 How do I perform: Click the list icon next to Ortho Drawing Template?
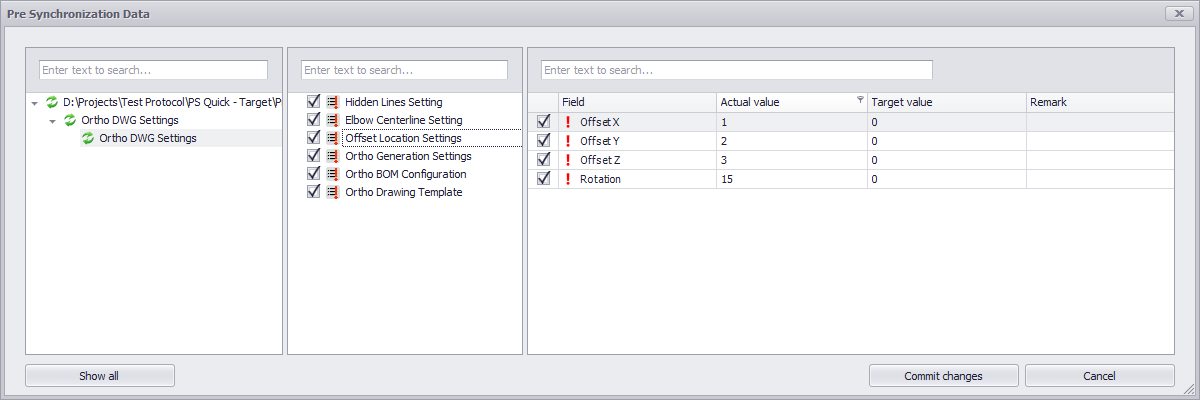tap(333, 192)
